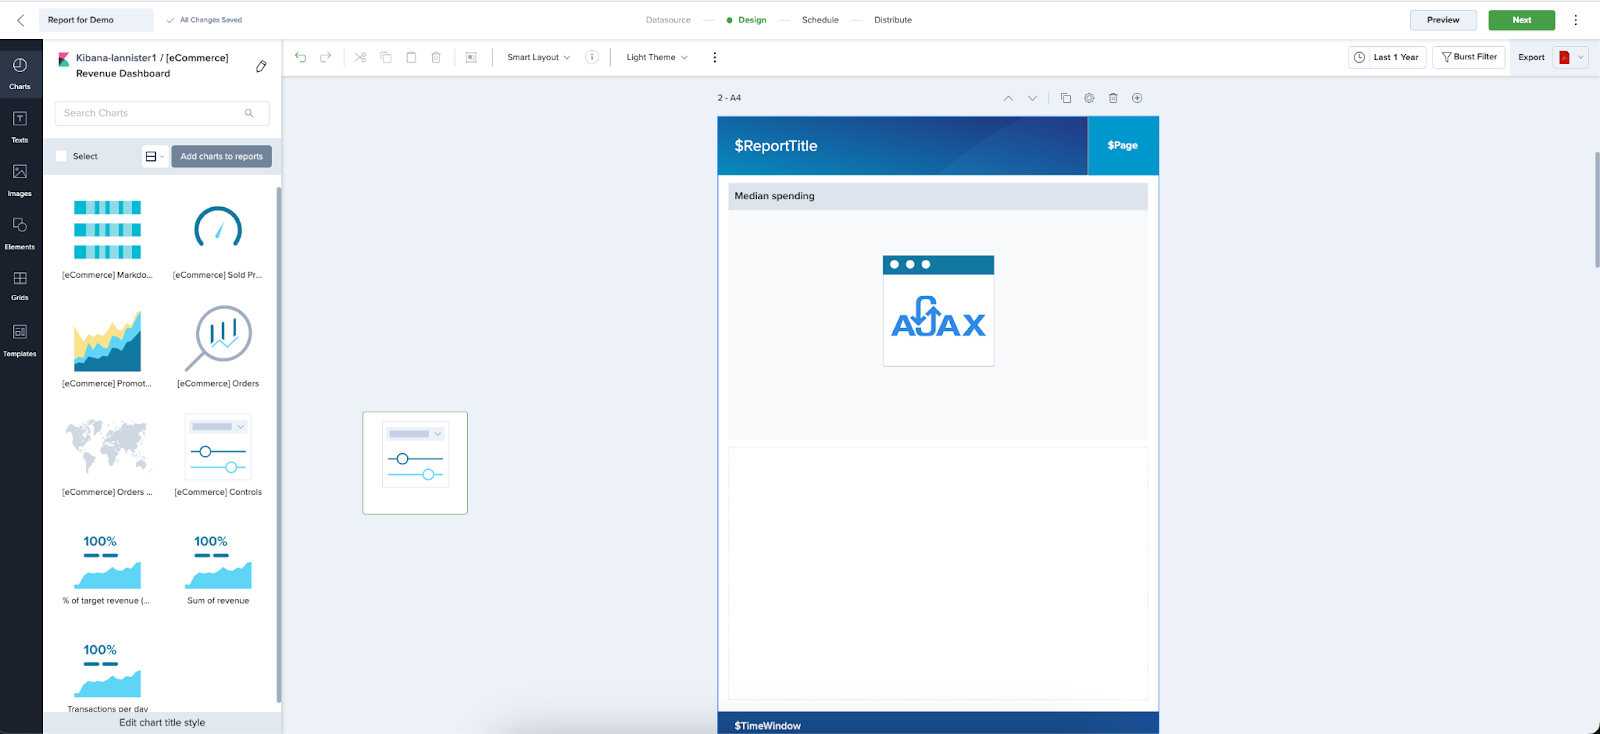Click the toolbar delete trash icon
Viewport: 1600px width, 734px height.
[x=436, y=57]
